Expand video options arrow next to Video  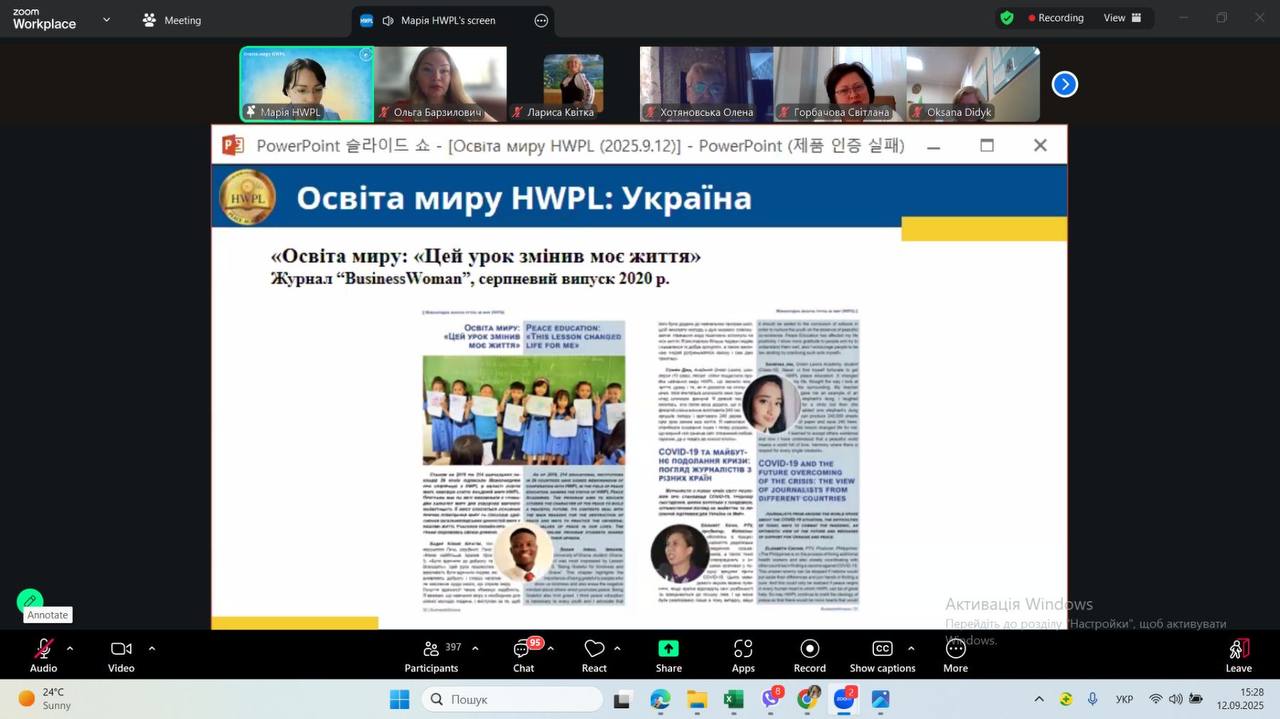point(152,648)
